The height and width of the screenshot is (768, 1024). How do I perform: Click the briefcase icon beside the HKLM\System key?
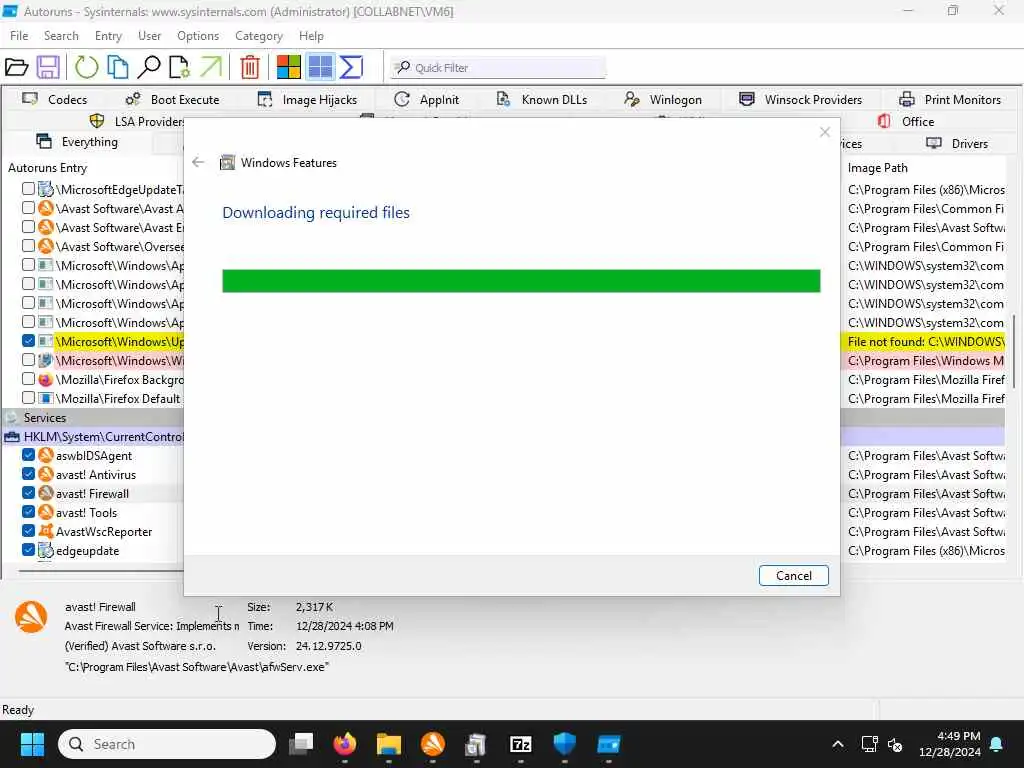(12, 437)
